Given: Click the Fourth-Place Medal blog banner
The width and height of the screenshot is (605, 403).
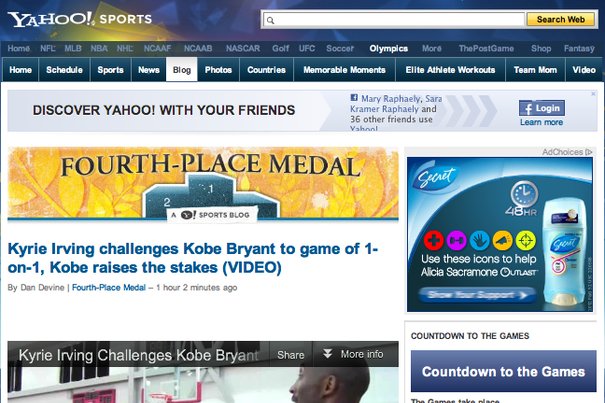Looking at the screenshot, I should point(203,184).
